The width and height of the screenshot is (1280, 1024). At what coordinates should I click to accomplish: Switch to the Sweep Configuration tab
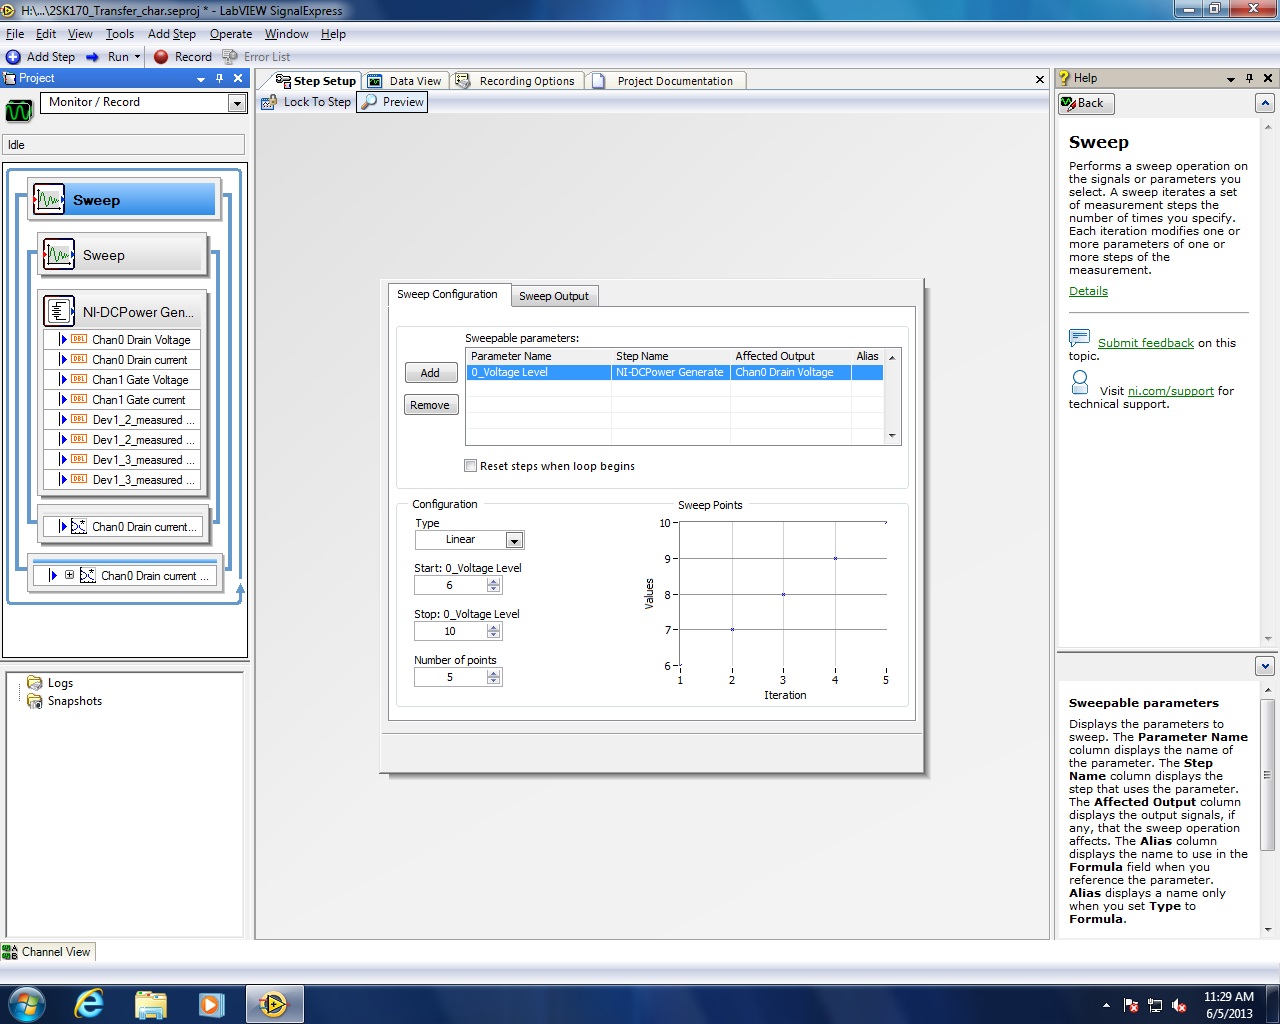[447, 294]
